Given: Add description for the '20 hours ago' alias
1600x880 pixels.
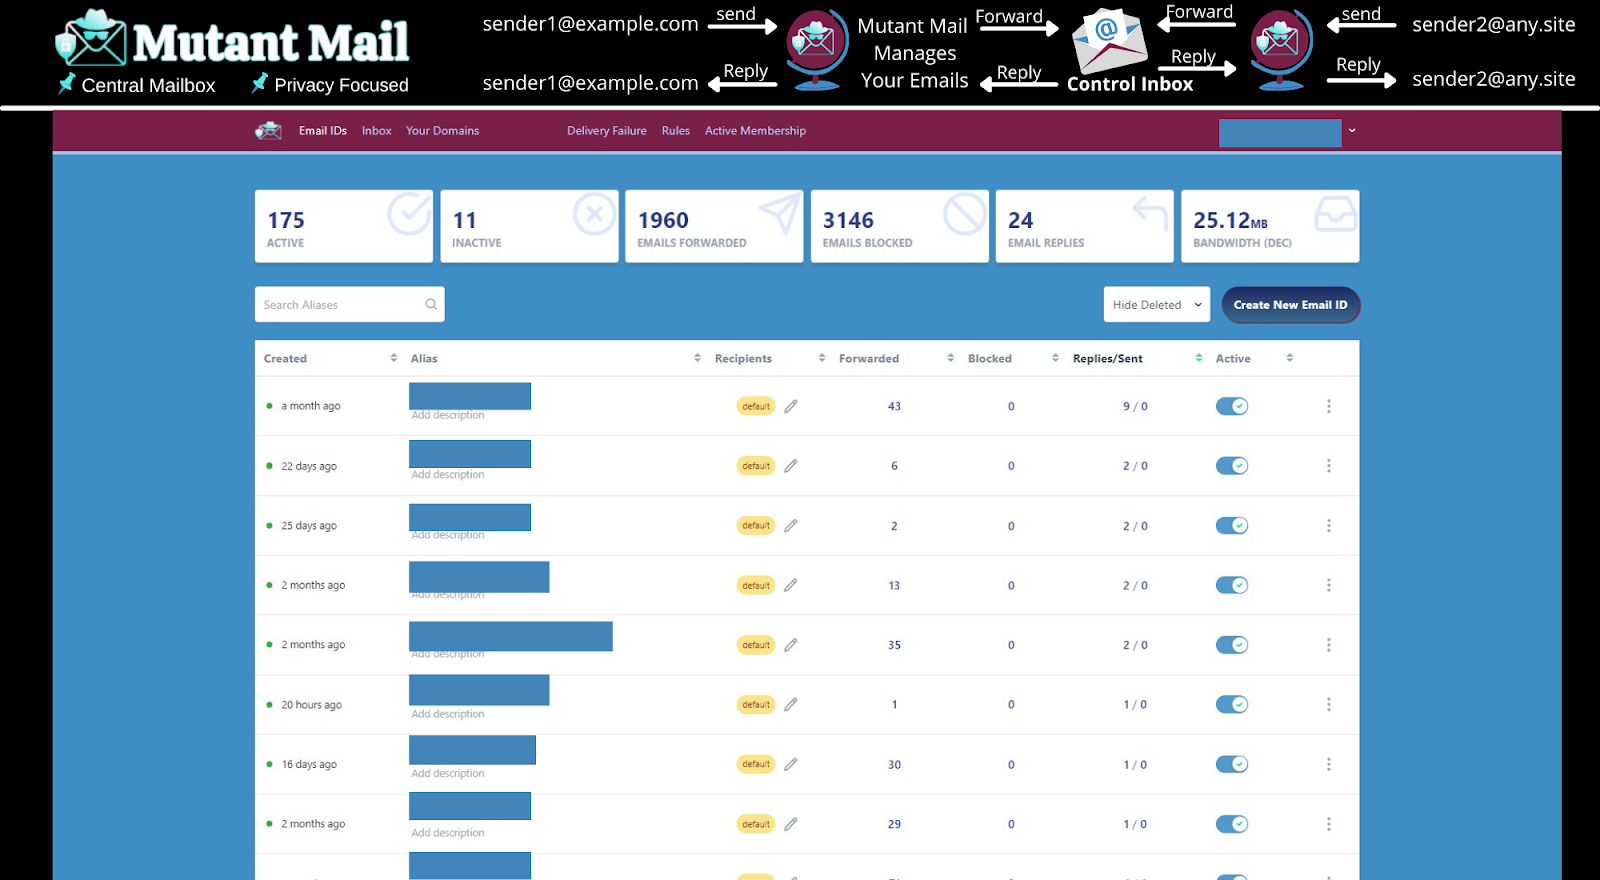Looking at the screenshot, I should [x=448, y=714].
